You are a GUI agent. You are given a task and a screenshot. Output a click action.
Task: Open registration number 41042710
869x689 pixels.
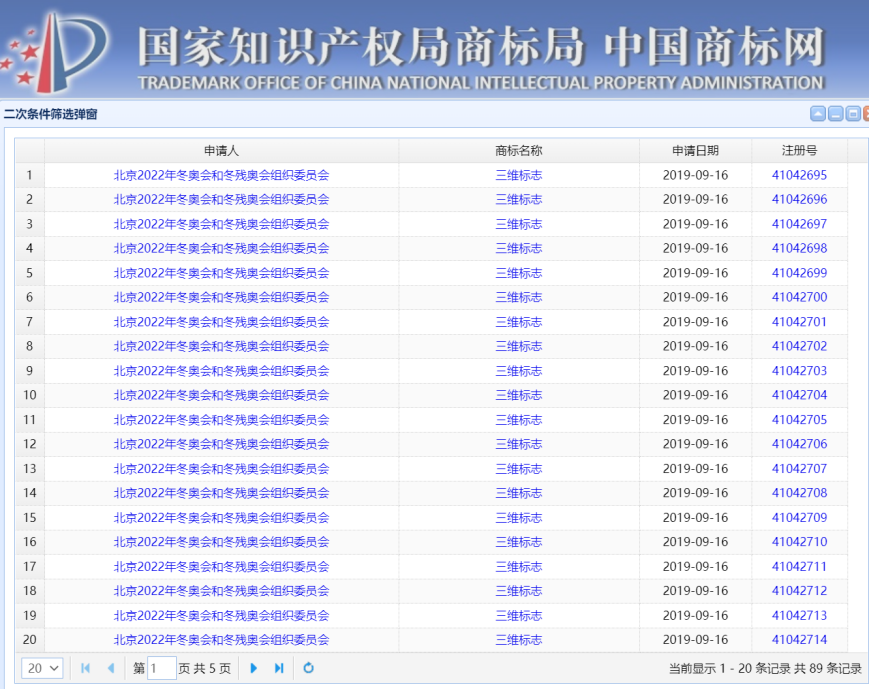click(799, 542)
